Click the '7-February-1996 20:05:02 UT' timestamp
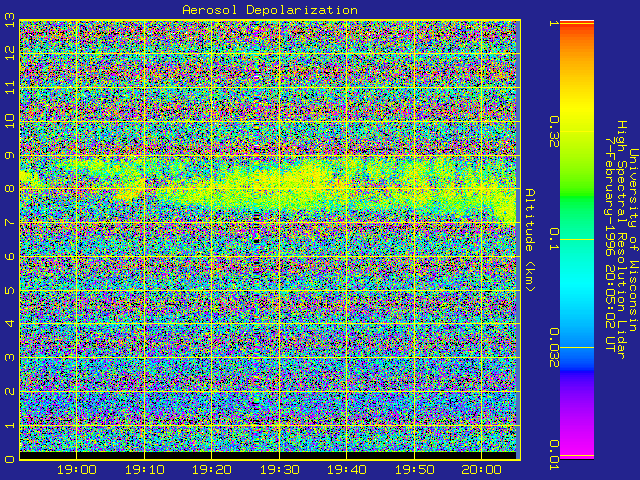This screenshot has width=640, height=480. pyautogui.click(x=610, y=244)
